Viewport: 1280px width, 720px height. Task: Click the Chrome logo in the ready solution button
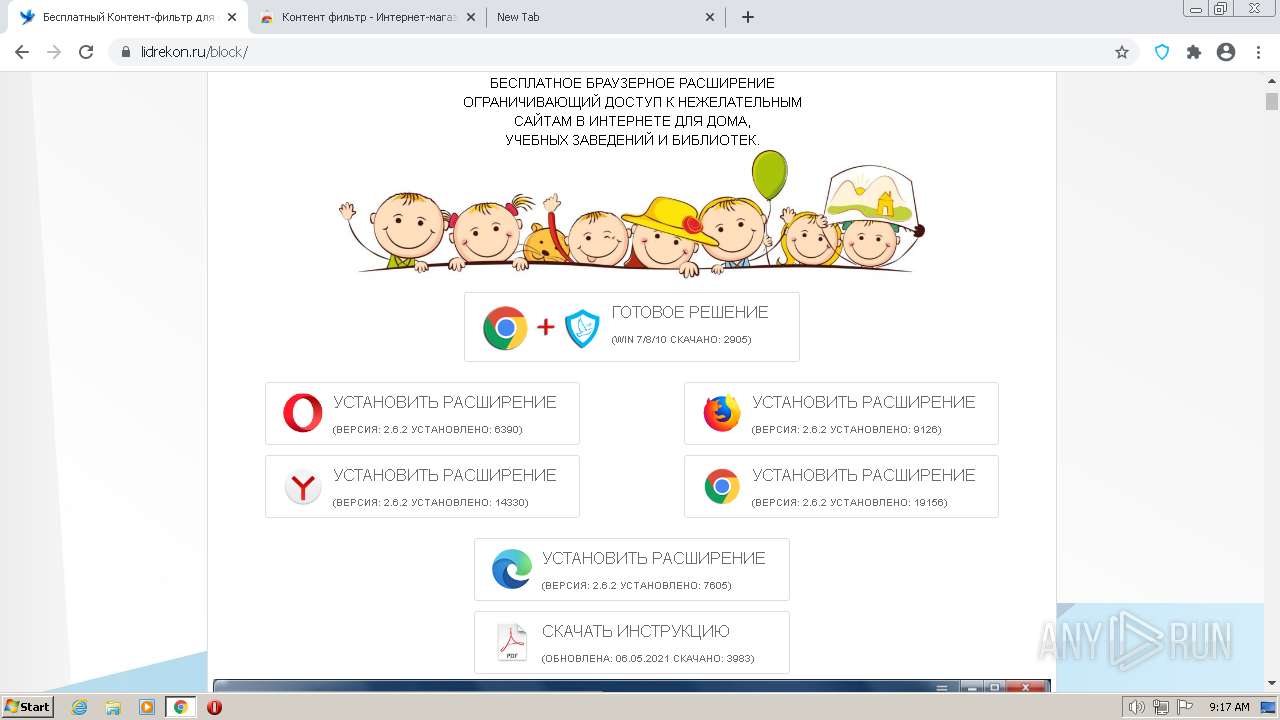(x=505, y=327)
